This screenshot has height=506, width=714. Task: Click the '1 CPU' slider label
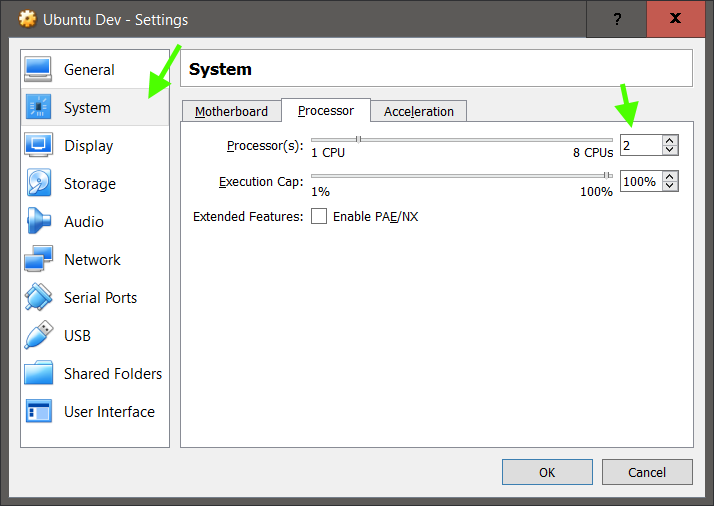pyautogui.click(x=328, y=153)
